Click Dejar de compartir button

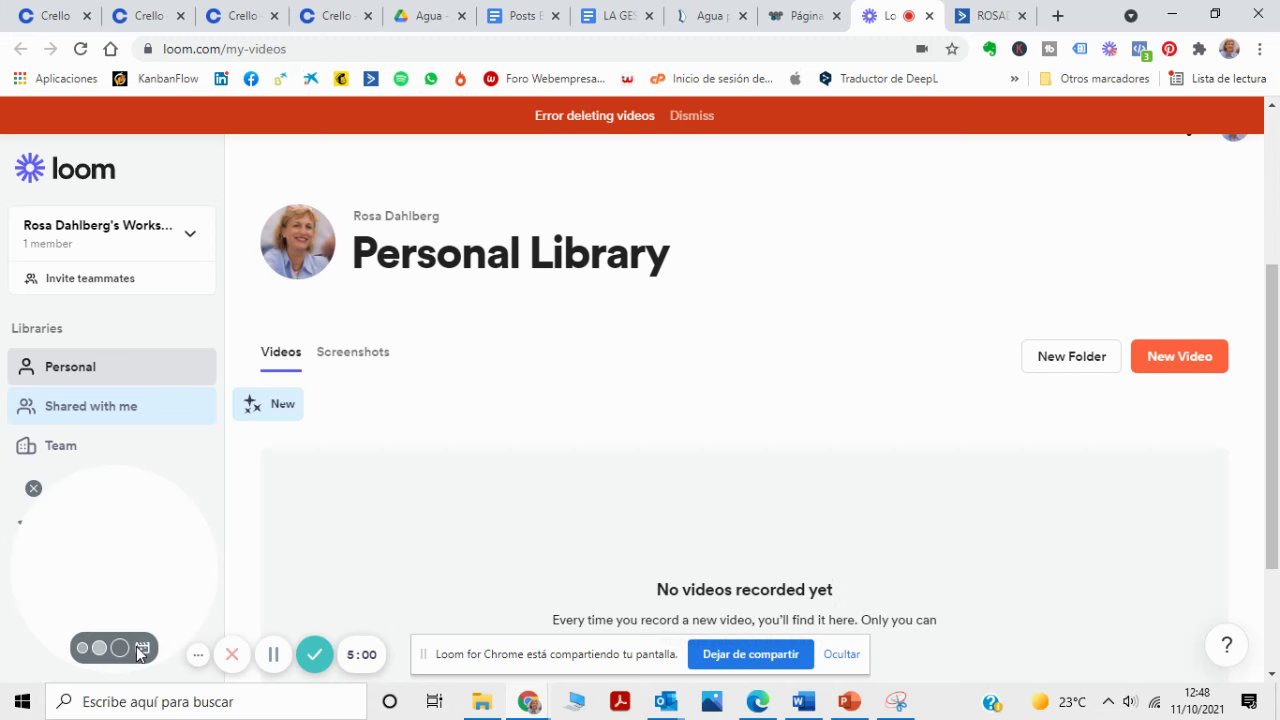[x=750, y=654]
